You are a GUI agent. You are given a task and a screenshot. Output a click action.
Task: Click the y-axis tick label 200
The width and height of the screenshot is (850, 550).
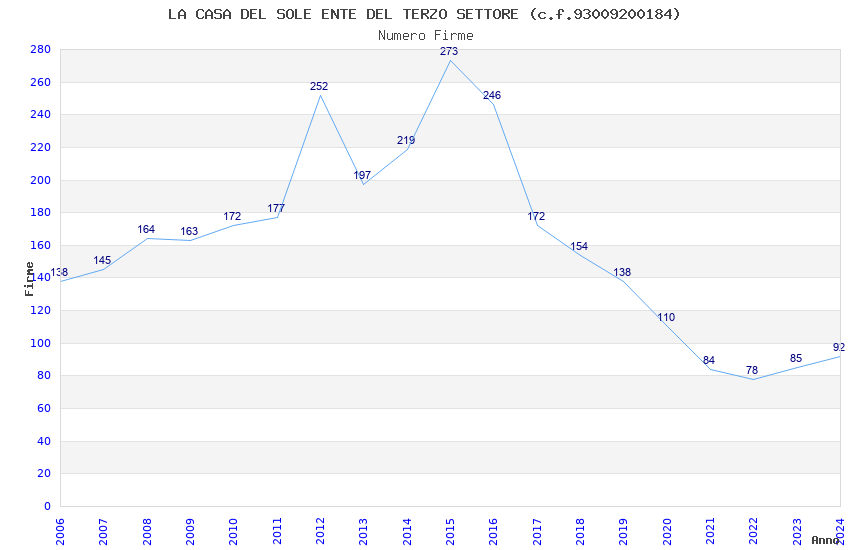[x=41, y=180]
